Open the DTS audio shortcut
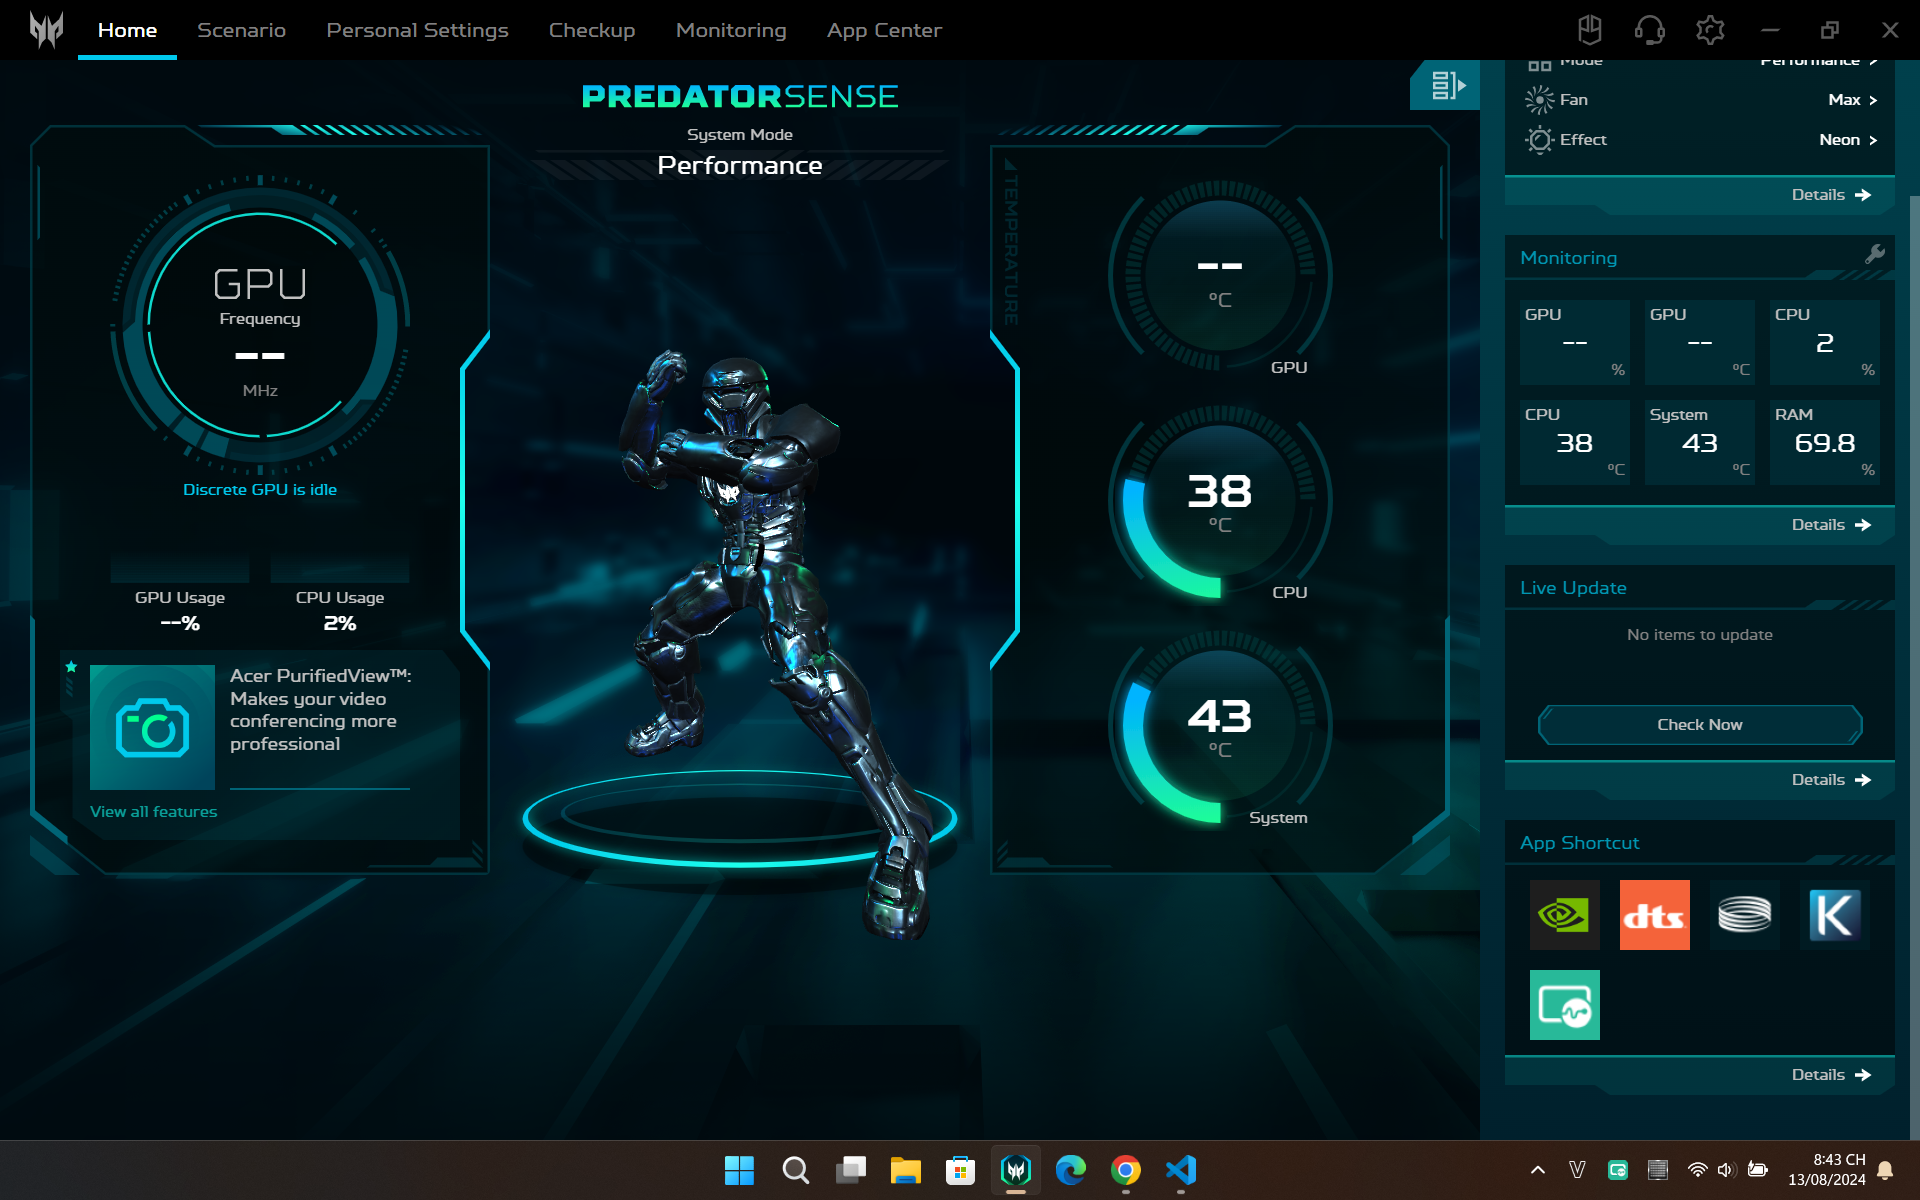Viewport: 1920px width, 1200px height. (x=1654, y=915)
